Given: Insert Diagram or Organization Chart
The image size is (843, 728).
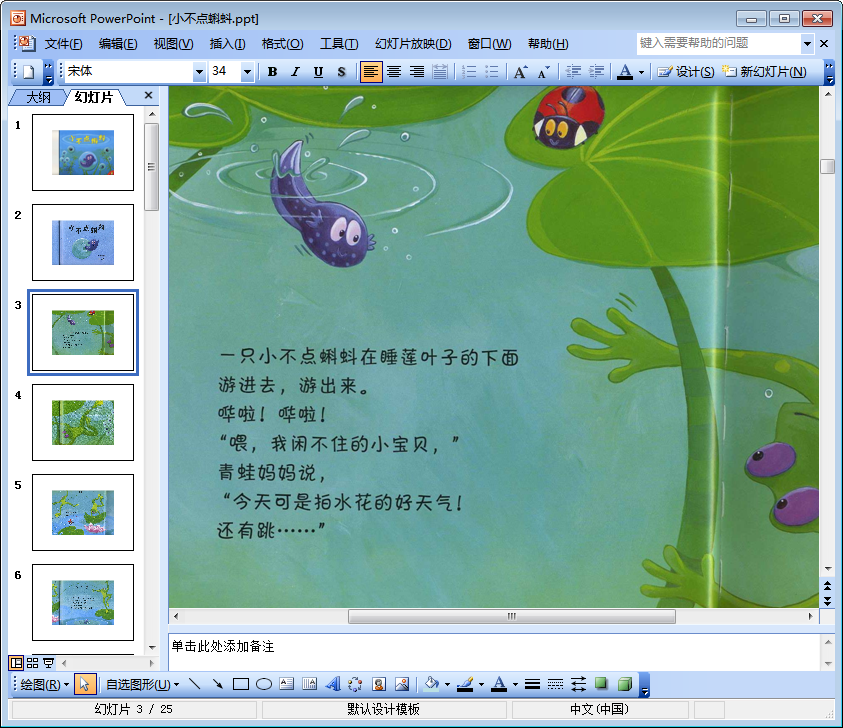Looking at the screenshot, I should pyautogui.click(x=355, y=684).
